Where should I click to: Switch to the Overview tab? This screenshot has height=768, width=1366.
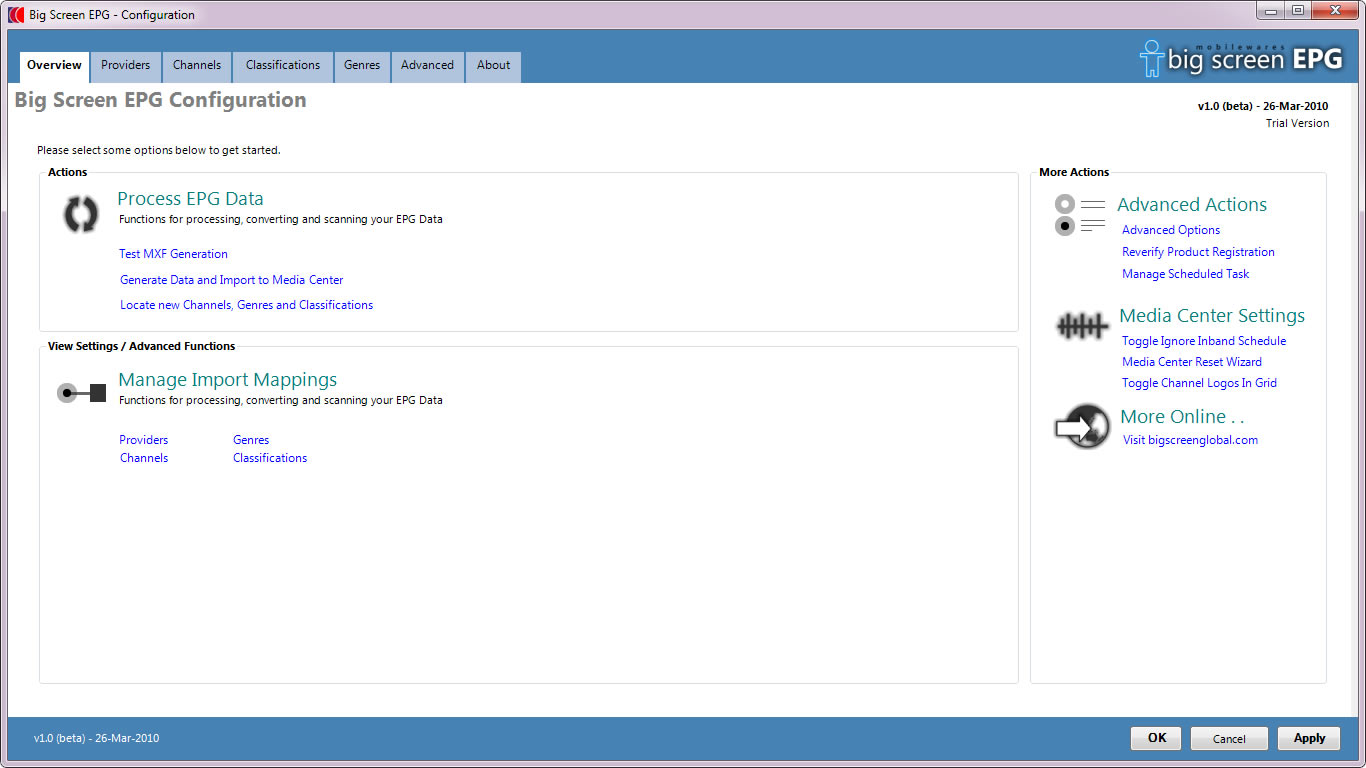(x=54, y=66)
